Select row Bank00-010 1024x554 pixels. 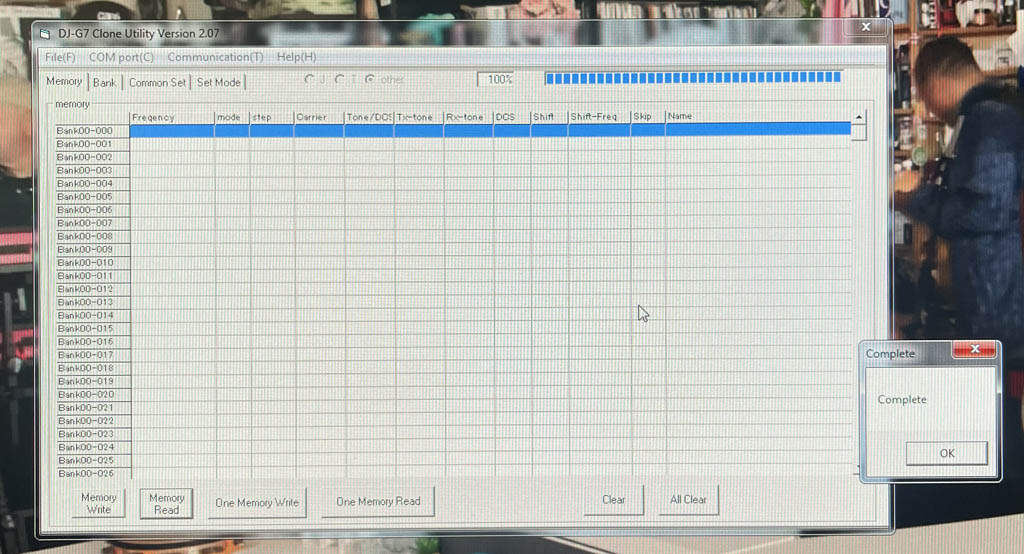pyautogui.click(x=93, y=263)
